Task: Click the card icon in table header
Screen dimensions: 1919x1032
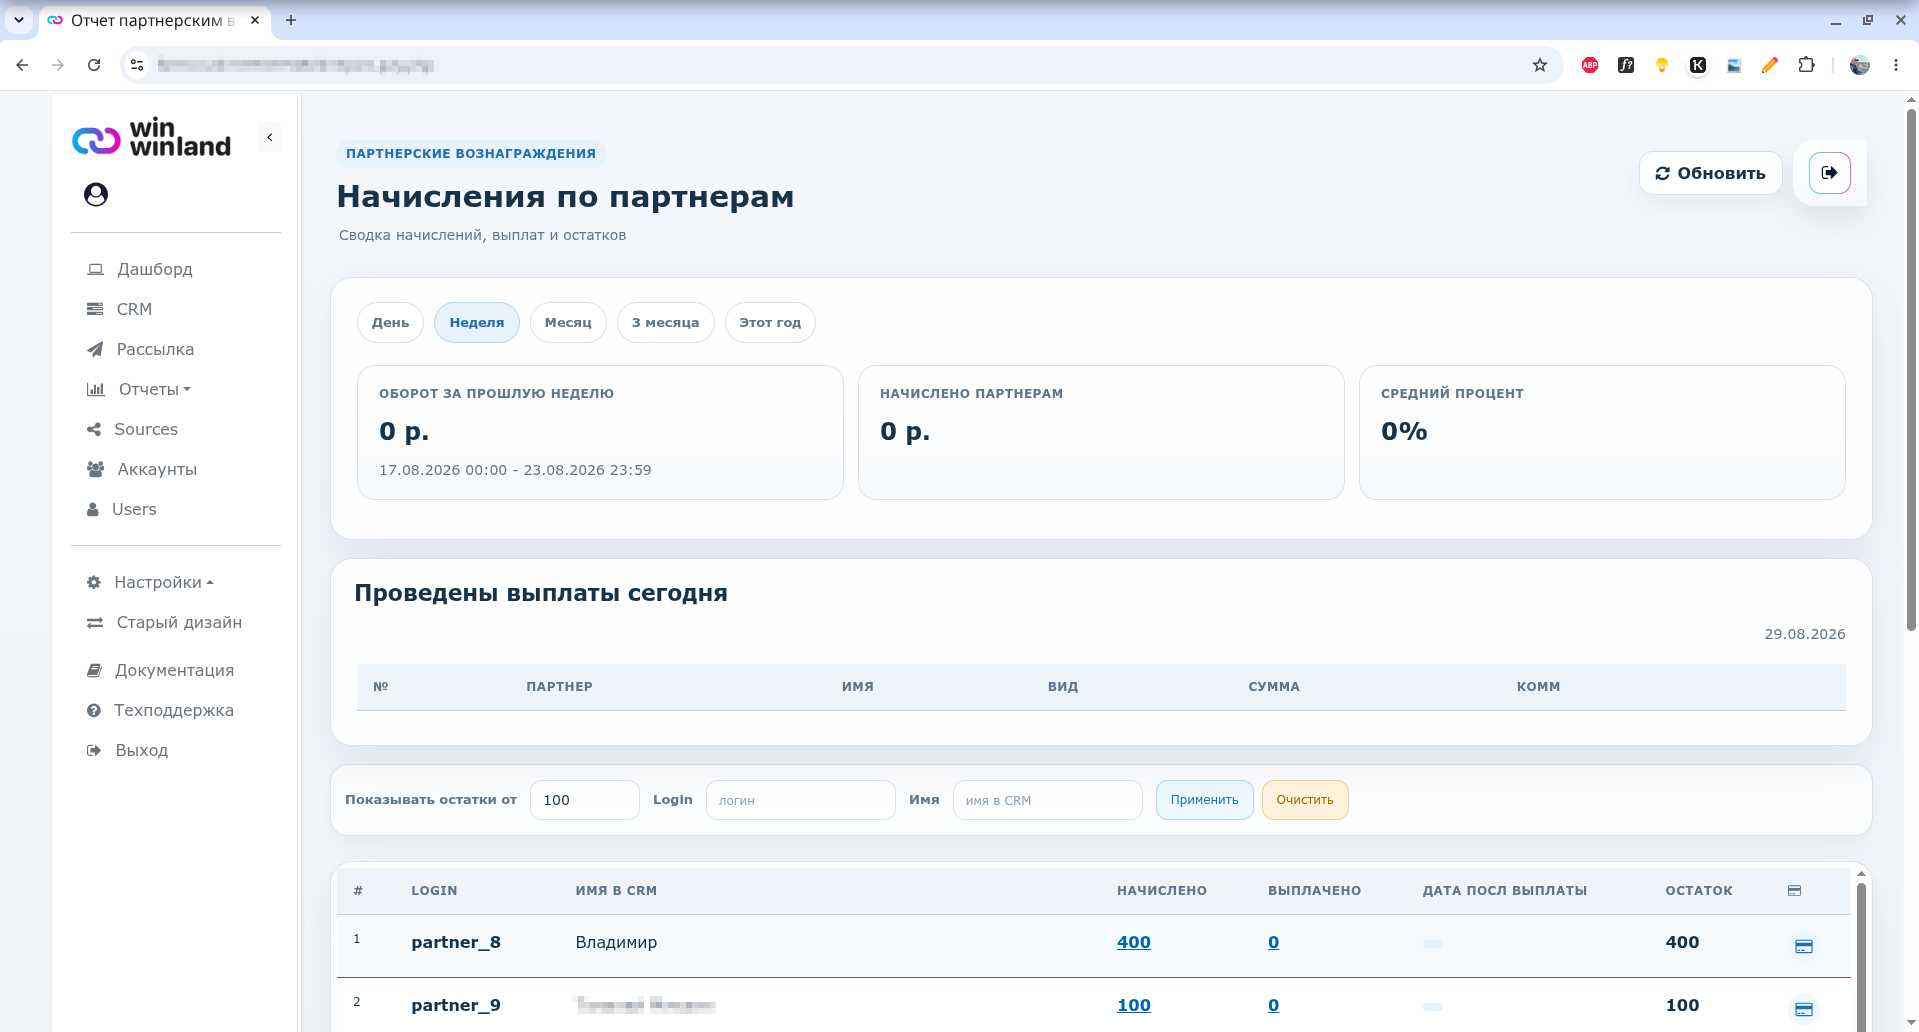Action: (1794, 890)
